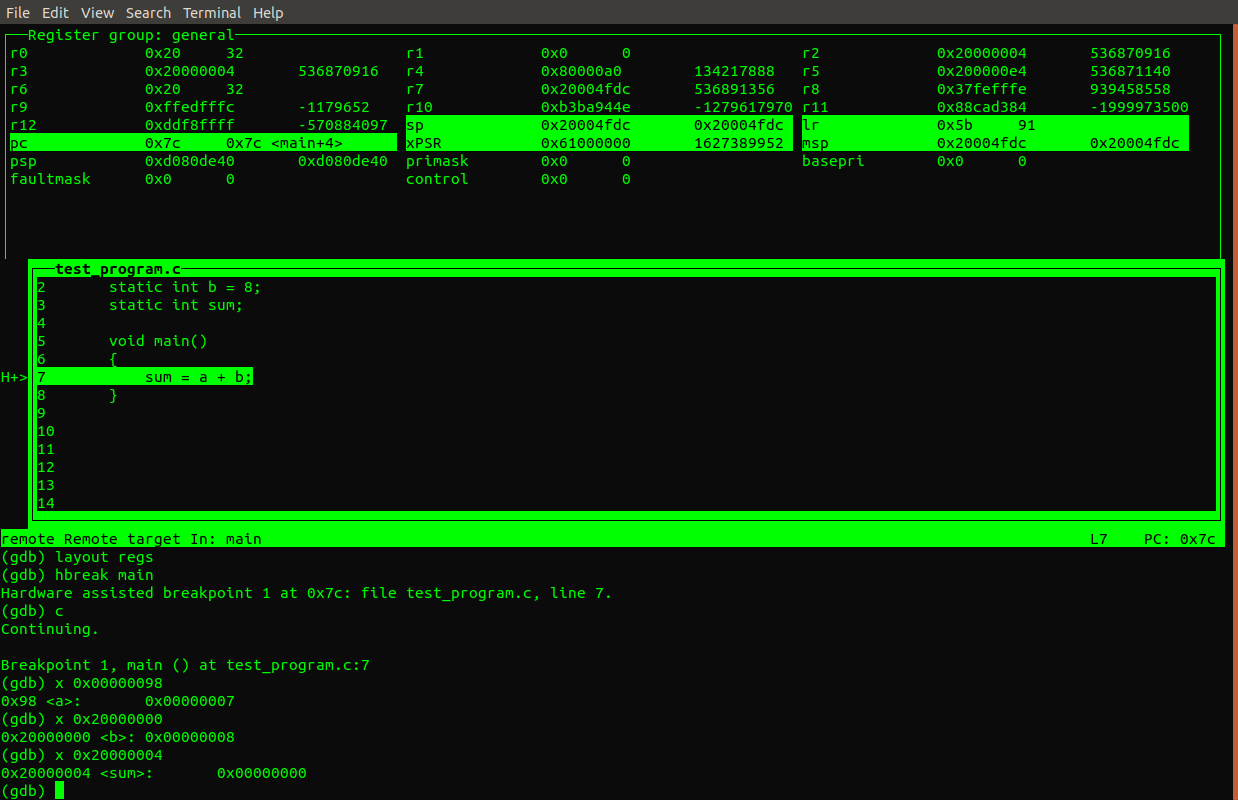Click the H+> breakpoint marker at line 7
This screenshot has height=800, width=1238.
pyautogui.click(x=14, y=377)
